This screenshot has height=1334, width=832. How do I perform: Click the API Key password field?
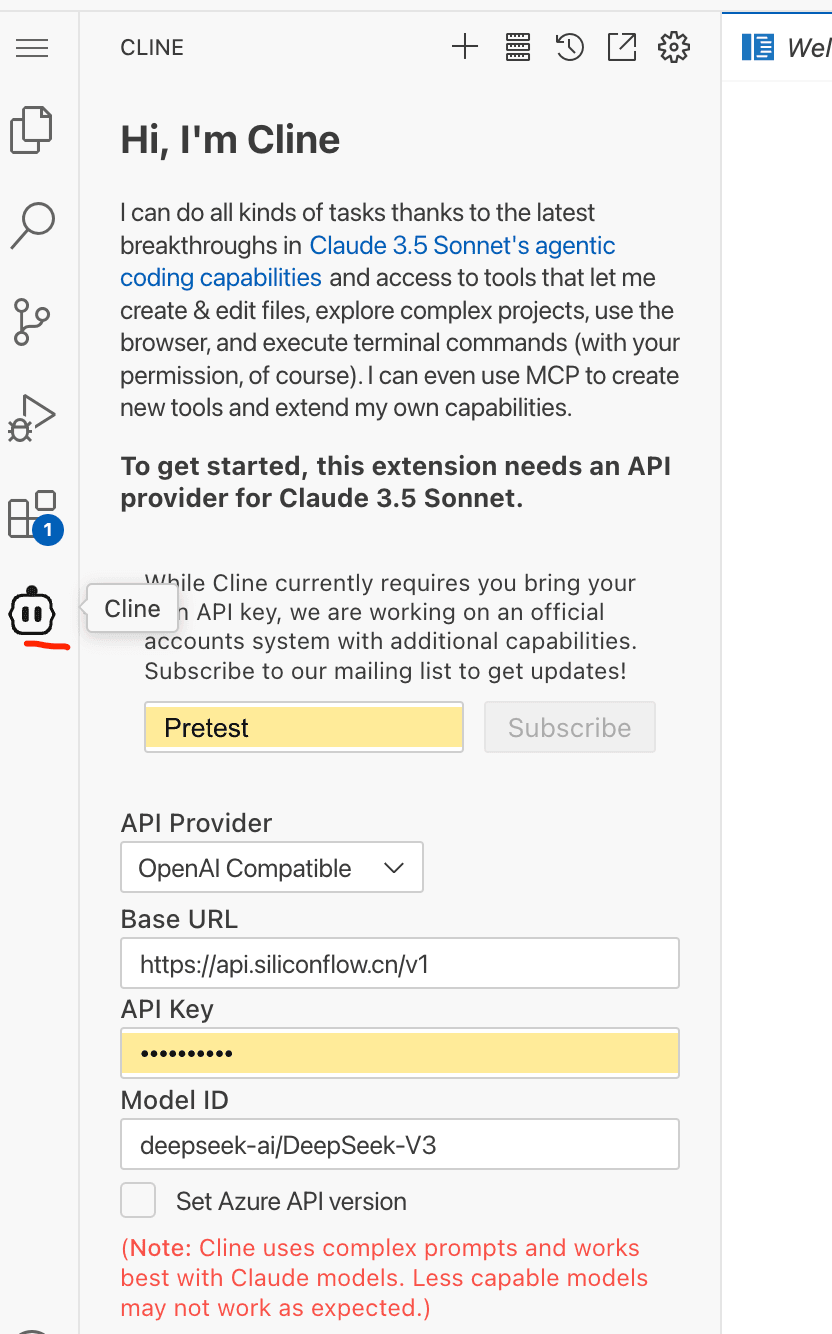[x=400, y=1053]
